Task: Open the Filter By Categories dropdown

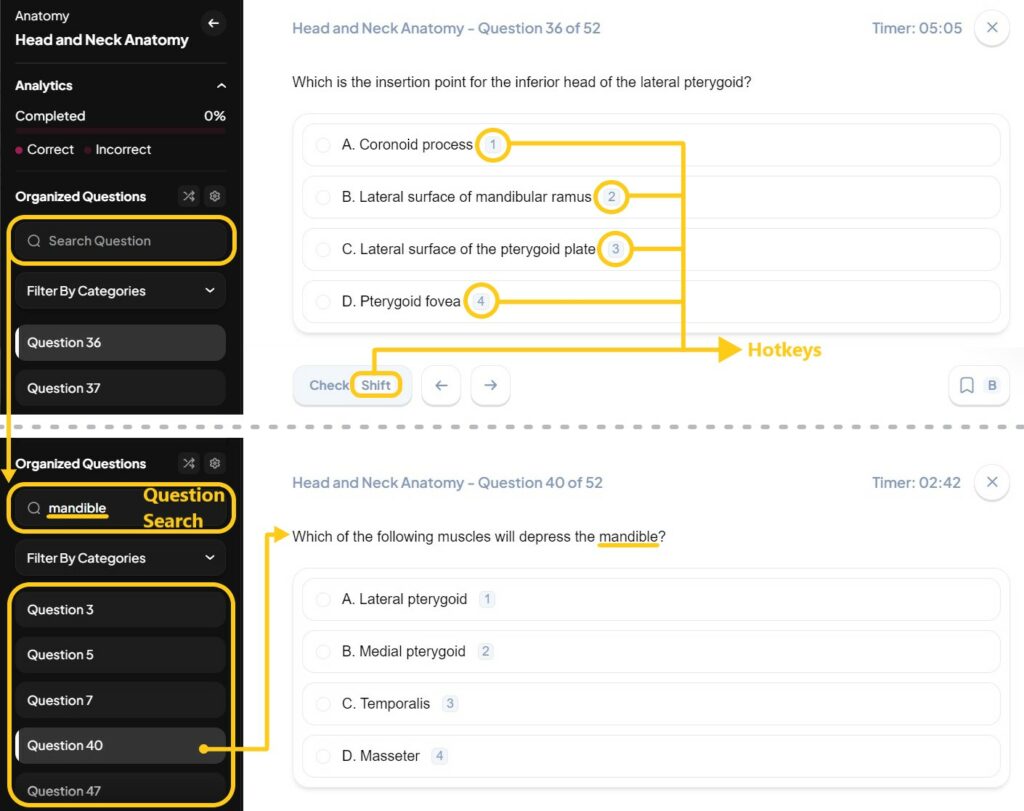Action: (x=120, y=290)
